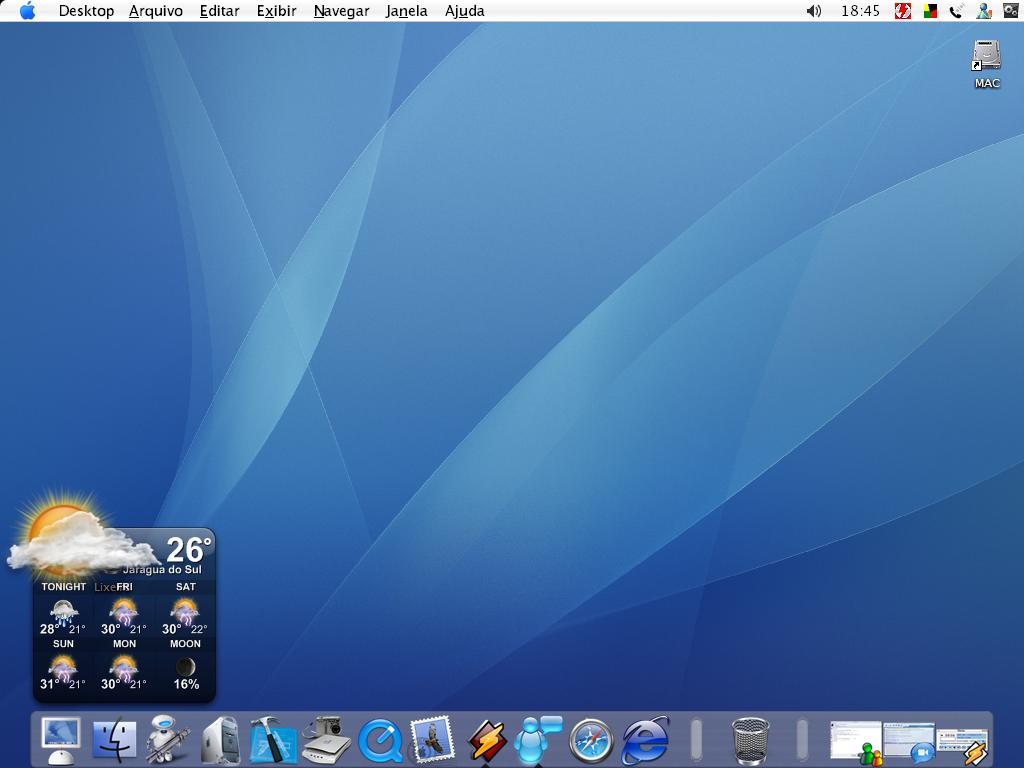Mute audio via the speaker menu bar icon
This screenshot has width=1024, height=768.
point(813,11)
